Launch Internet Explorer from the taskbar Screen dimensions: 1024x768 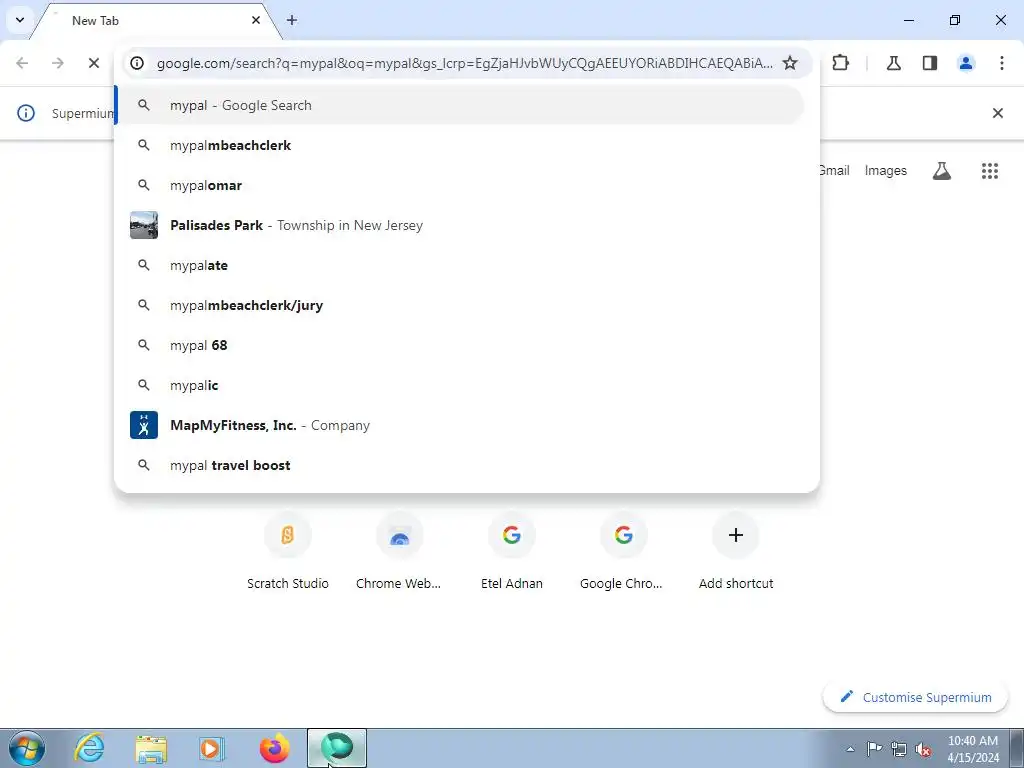(x=89, y=748)
